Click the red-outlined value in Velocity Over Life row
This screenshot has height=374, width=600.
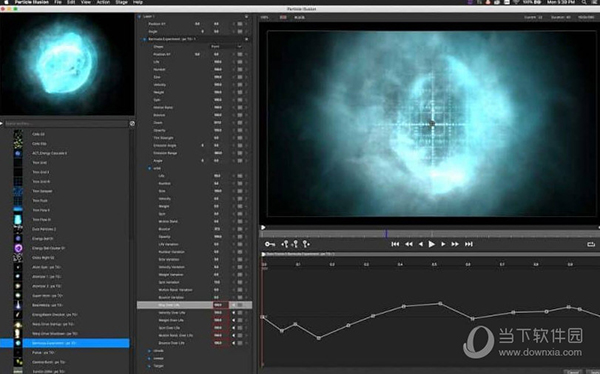pos(220,313)
